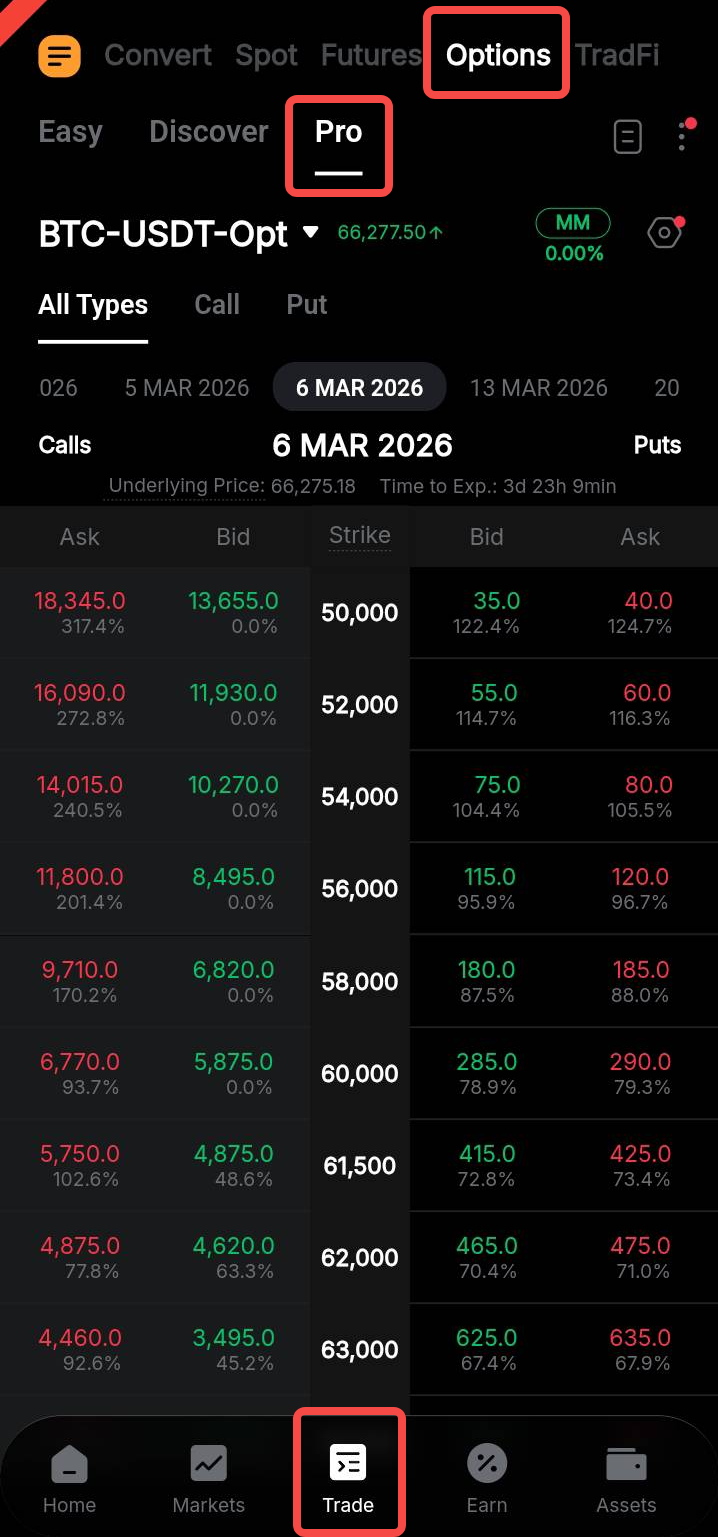Switch to the Futures tab

[371, 55]
